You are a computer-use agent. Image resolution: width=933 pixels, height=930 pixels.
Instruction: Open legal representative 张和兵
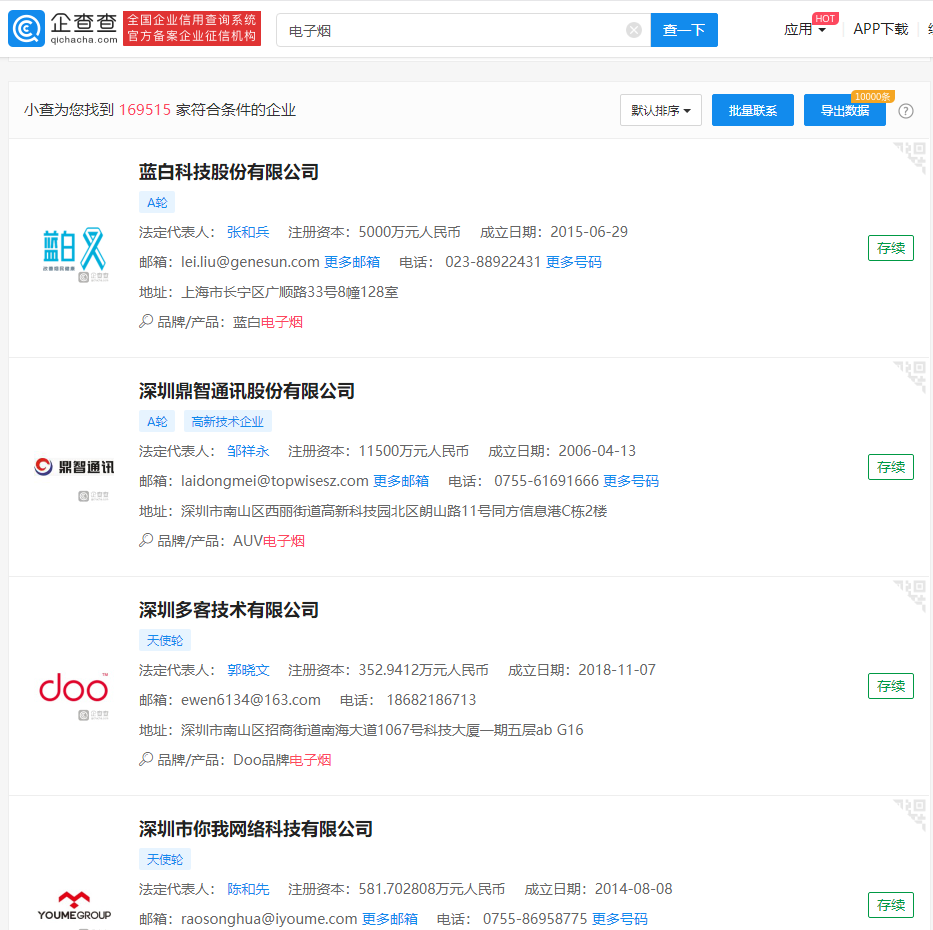coord(248,232)
